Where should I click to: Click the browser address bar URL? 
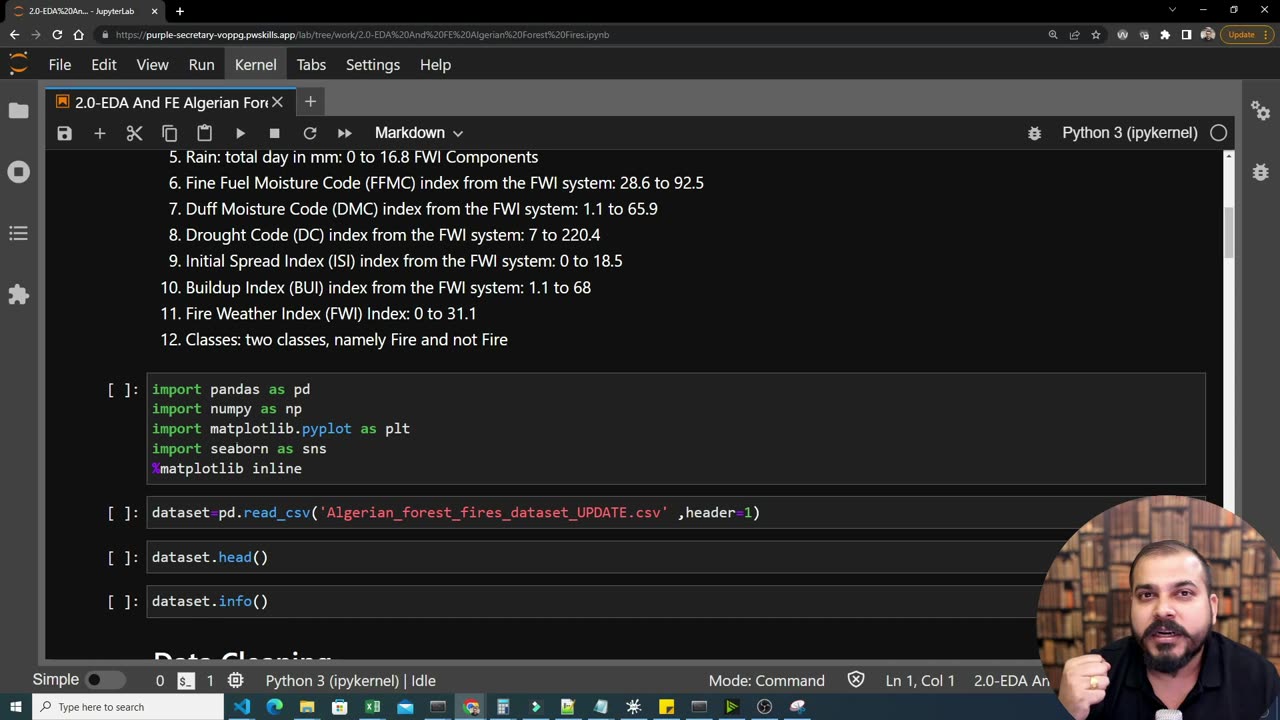(362, 35)
